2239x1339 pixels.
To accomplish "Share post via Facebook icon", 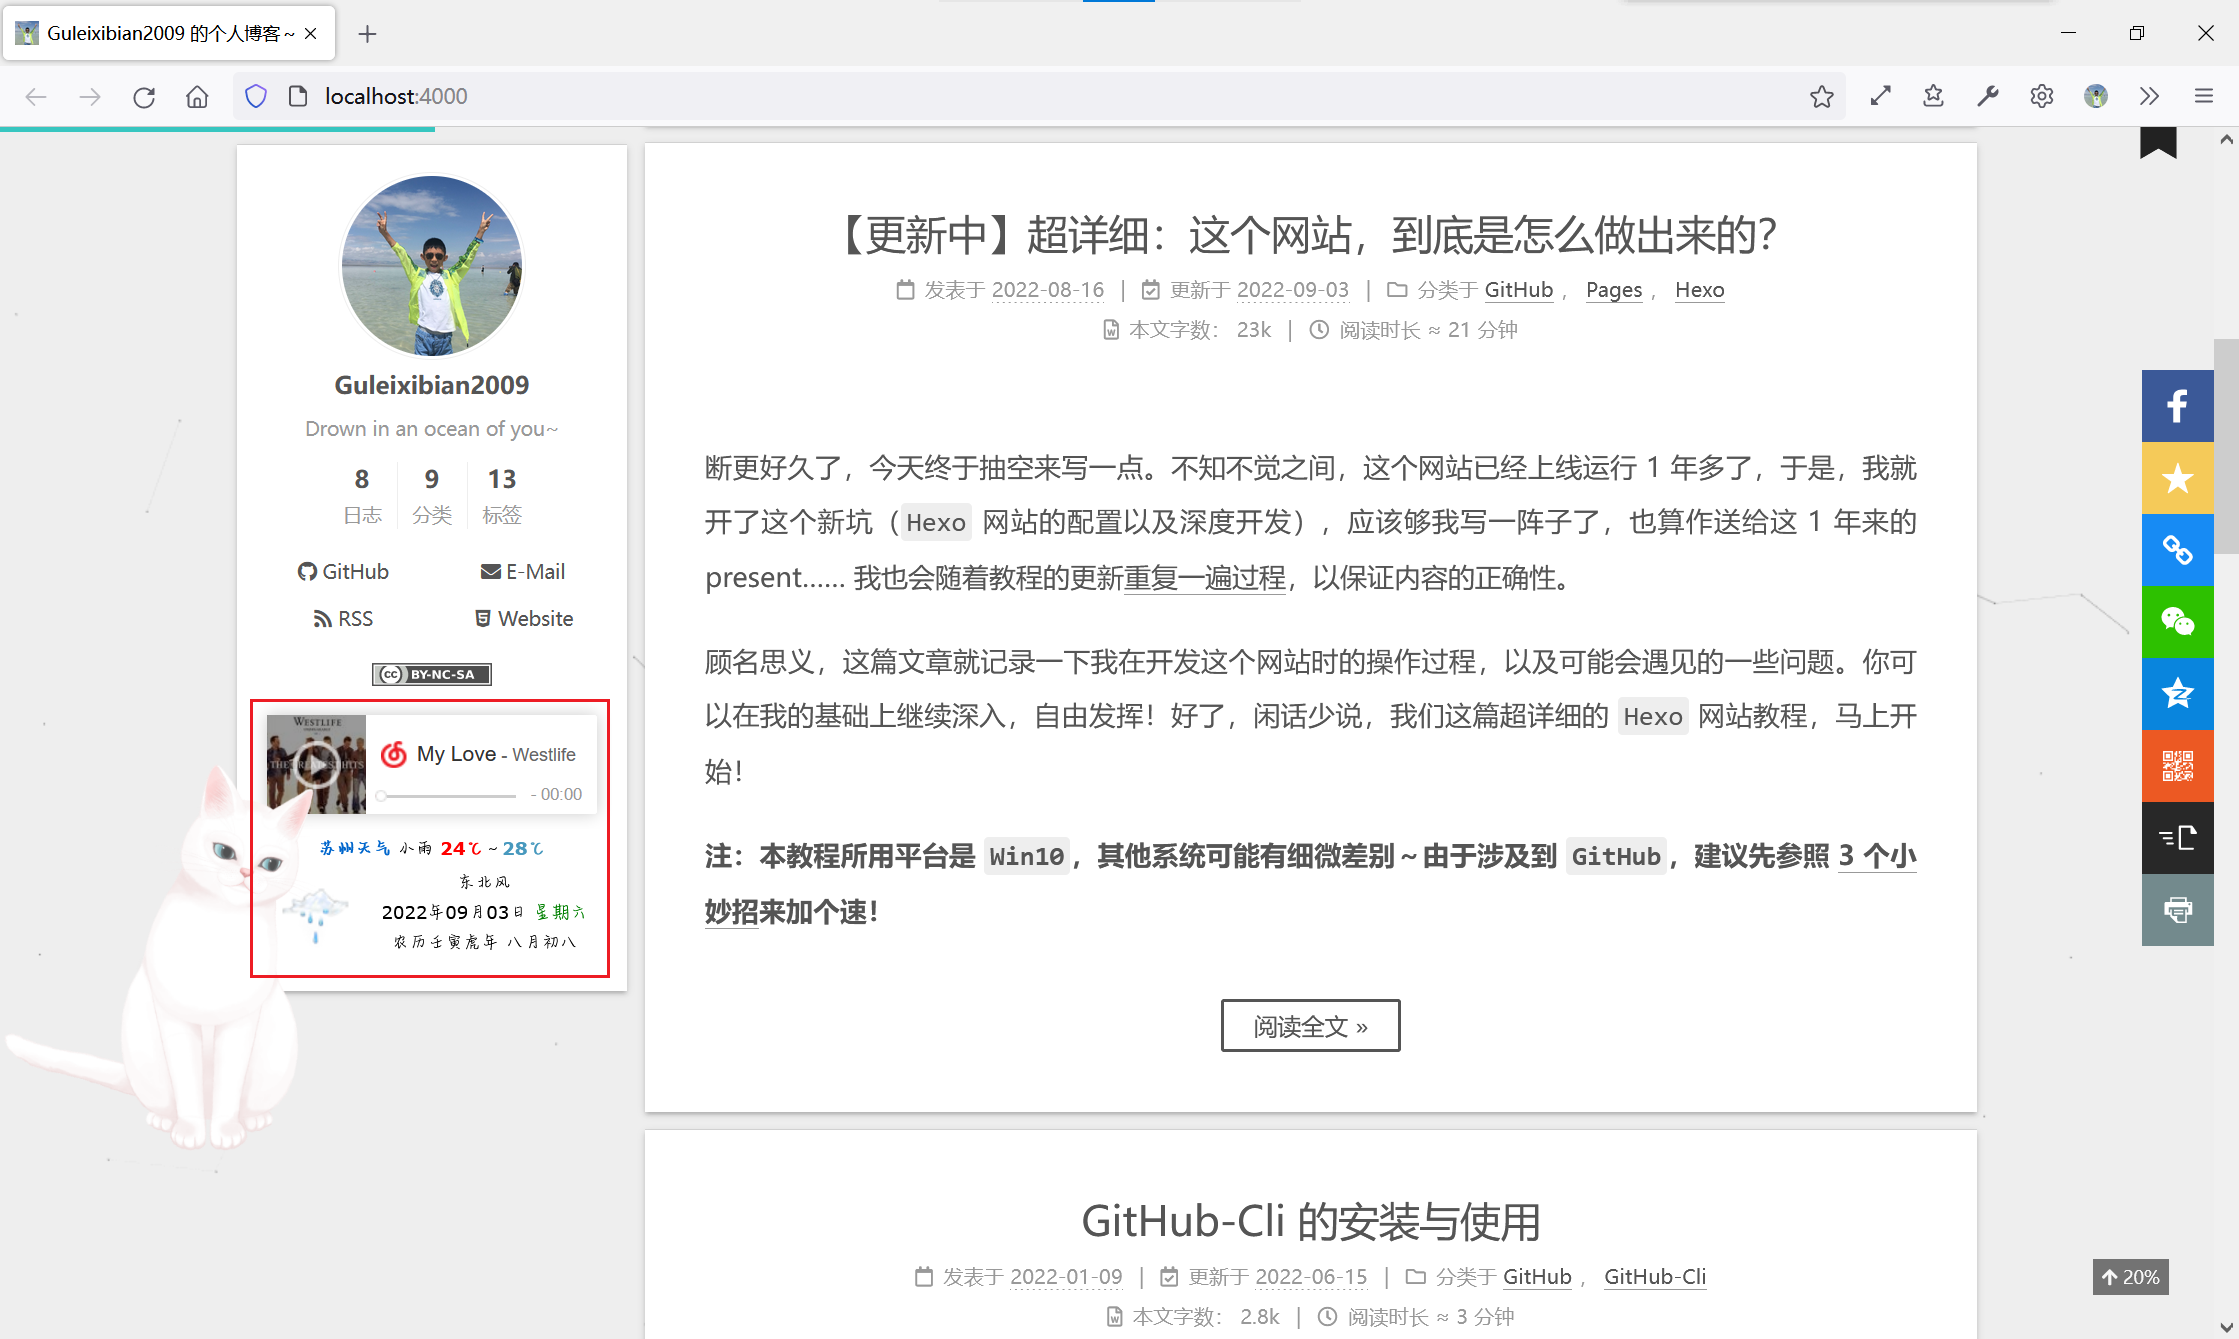I will 2177,406.
